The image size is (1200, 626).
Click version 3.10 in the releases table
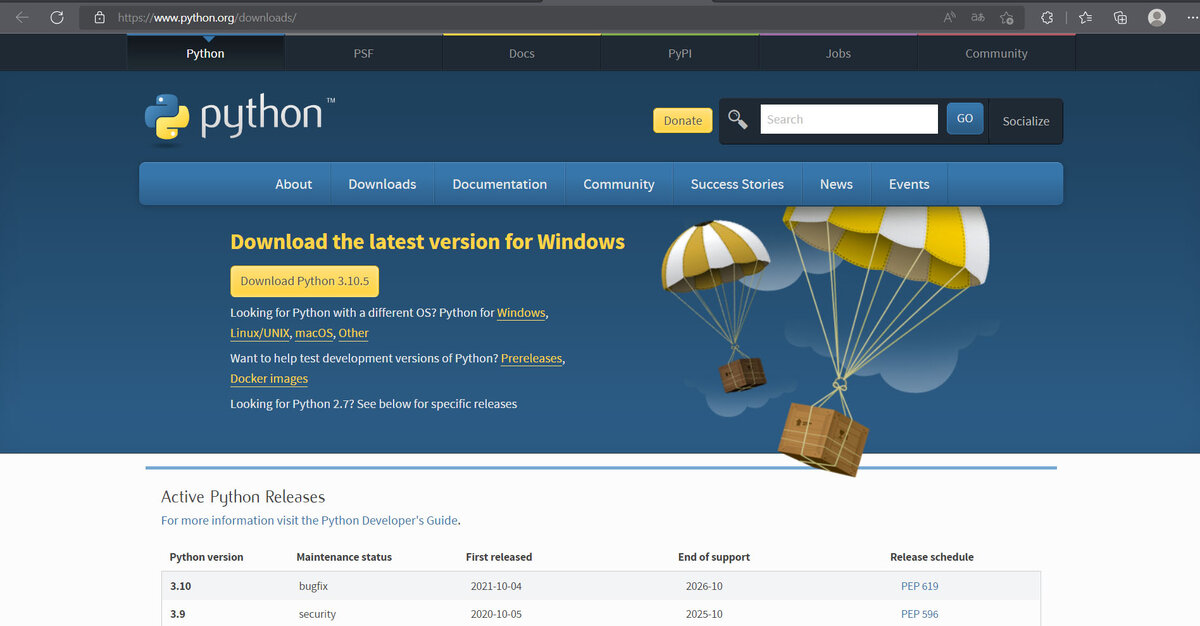tap(180, 586)
